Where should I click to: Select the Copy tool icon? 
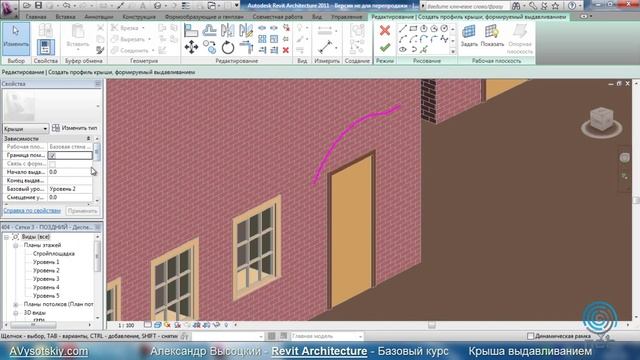pos(209,47)
